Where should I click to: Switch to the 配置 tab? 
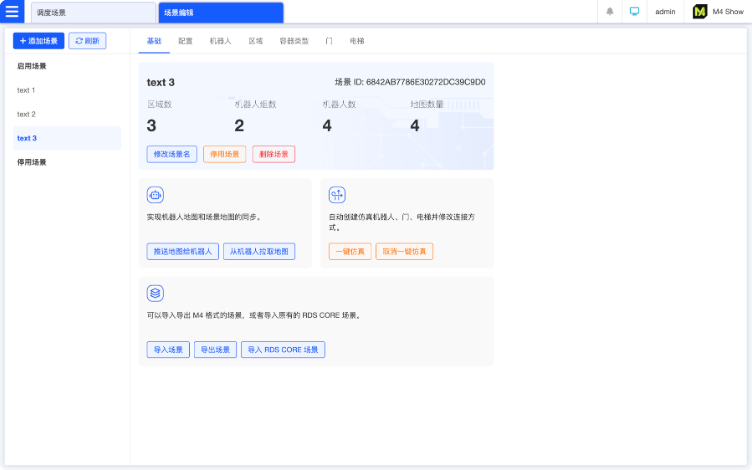pyautogui.click(x=186, y=42)
